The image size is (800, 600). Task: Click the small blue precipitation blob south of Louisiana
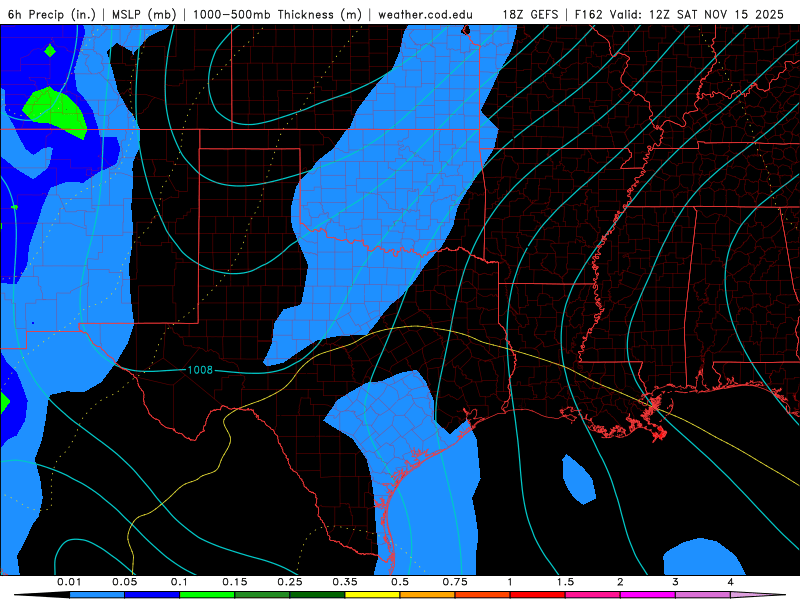(x=578, y=480)
